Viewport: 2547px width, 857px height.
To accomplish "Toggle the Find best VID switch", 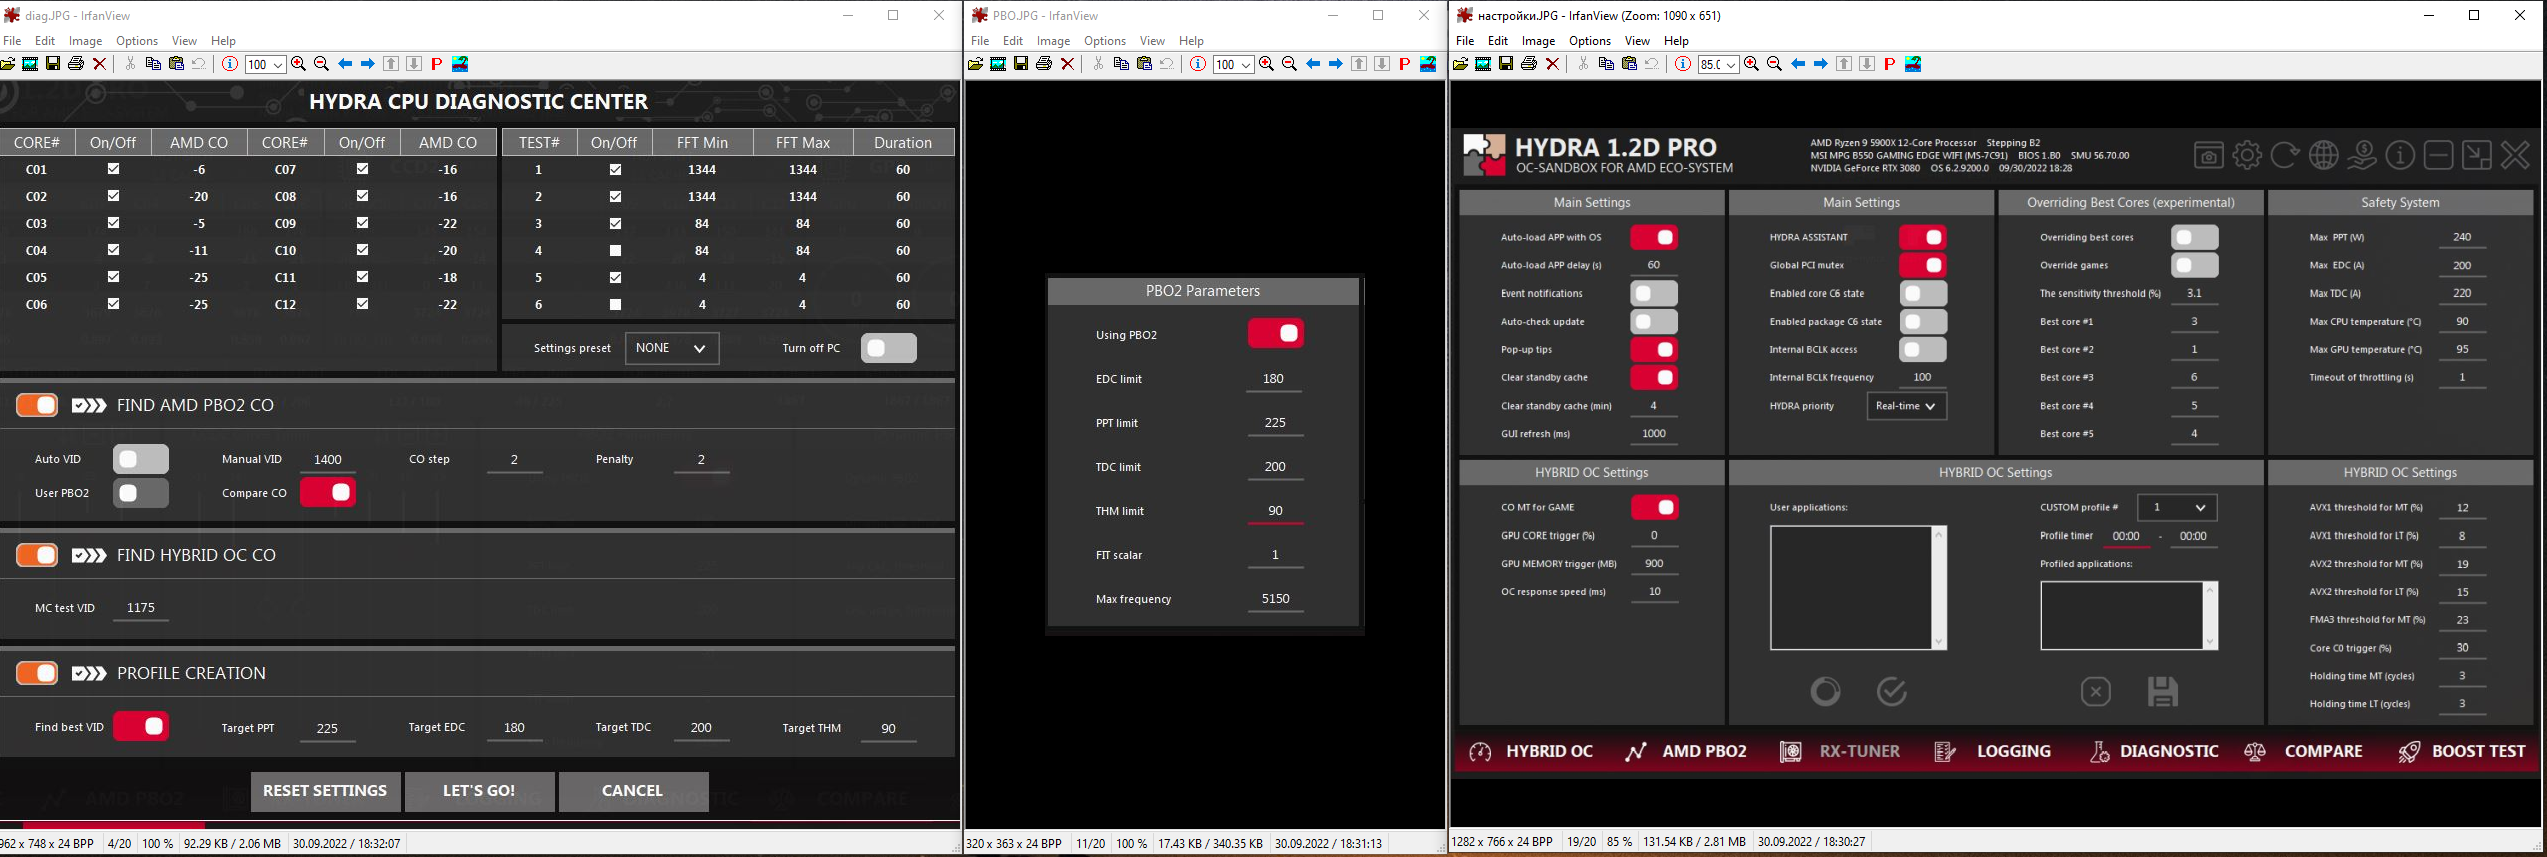I will 141,726.
